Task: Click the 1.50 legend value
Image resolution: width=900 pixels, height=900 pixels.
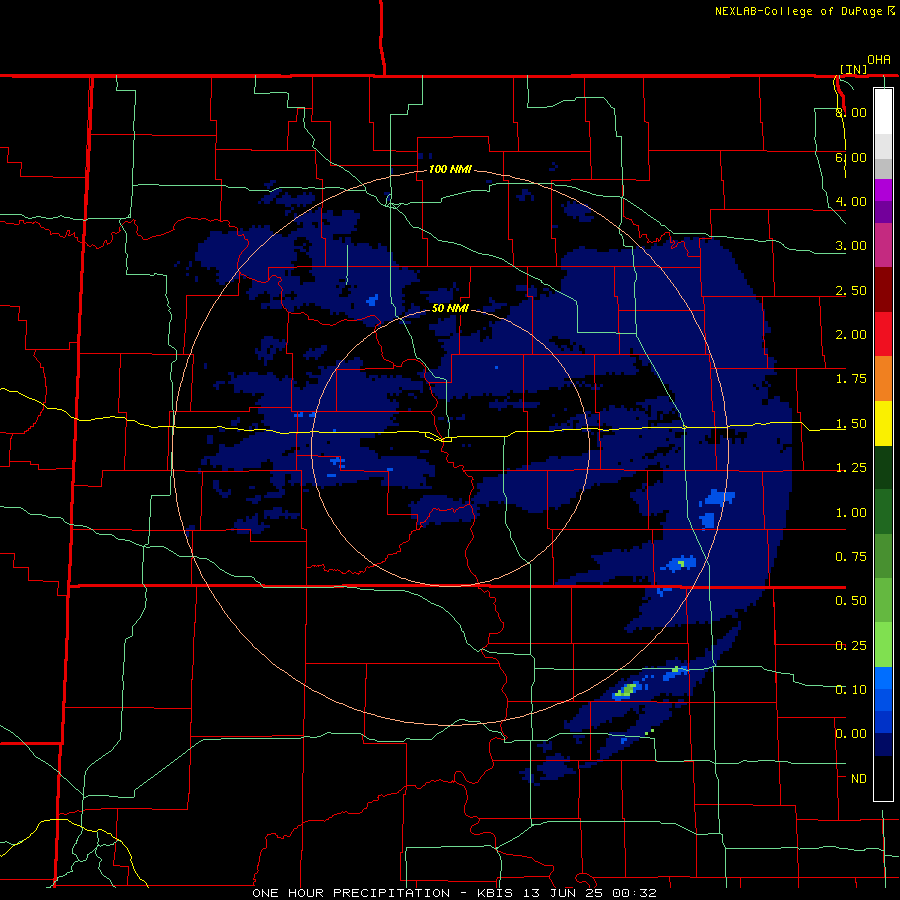Action: [x=851, y=424]
